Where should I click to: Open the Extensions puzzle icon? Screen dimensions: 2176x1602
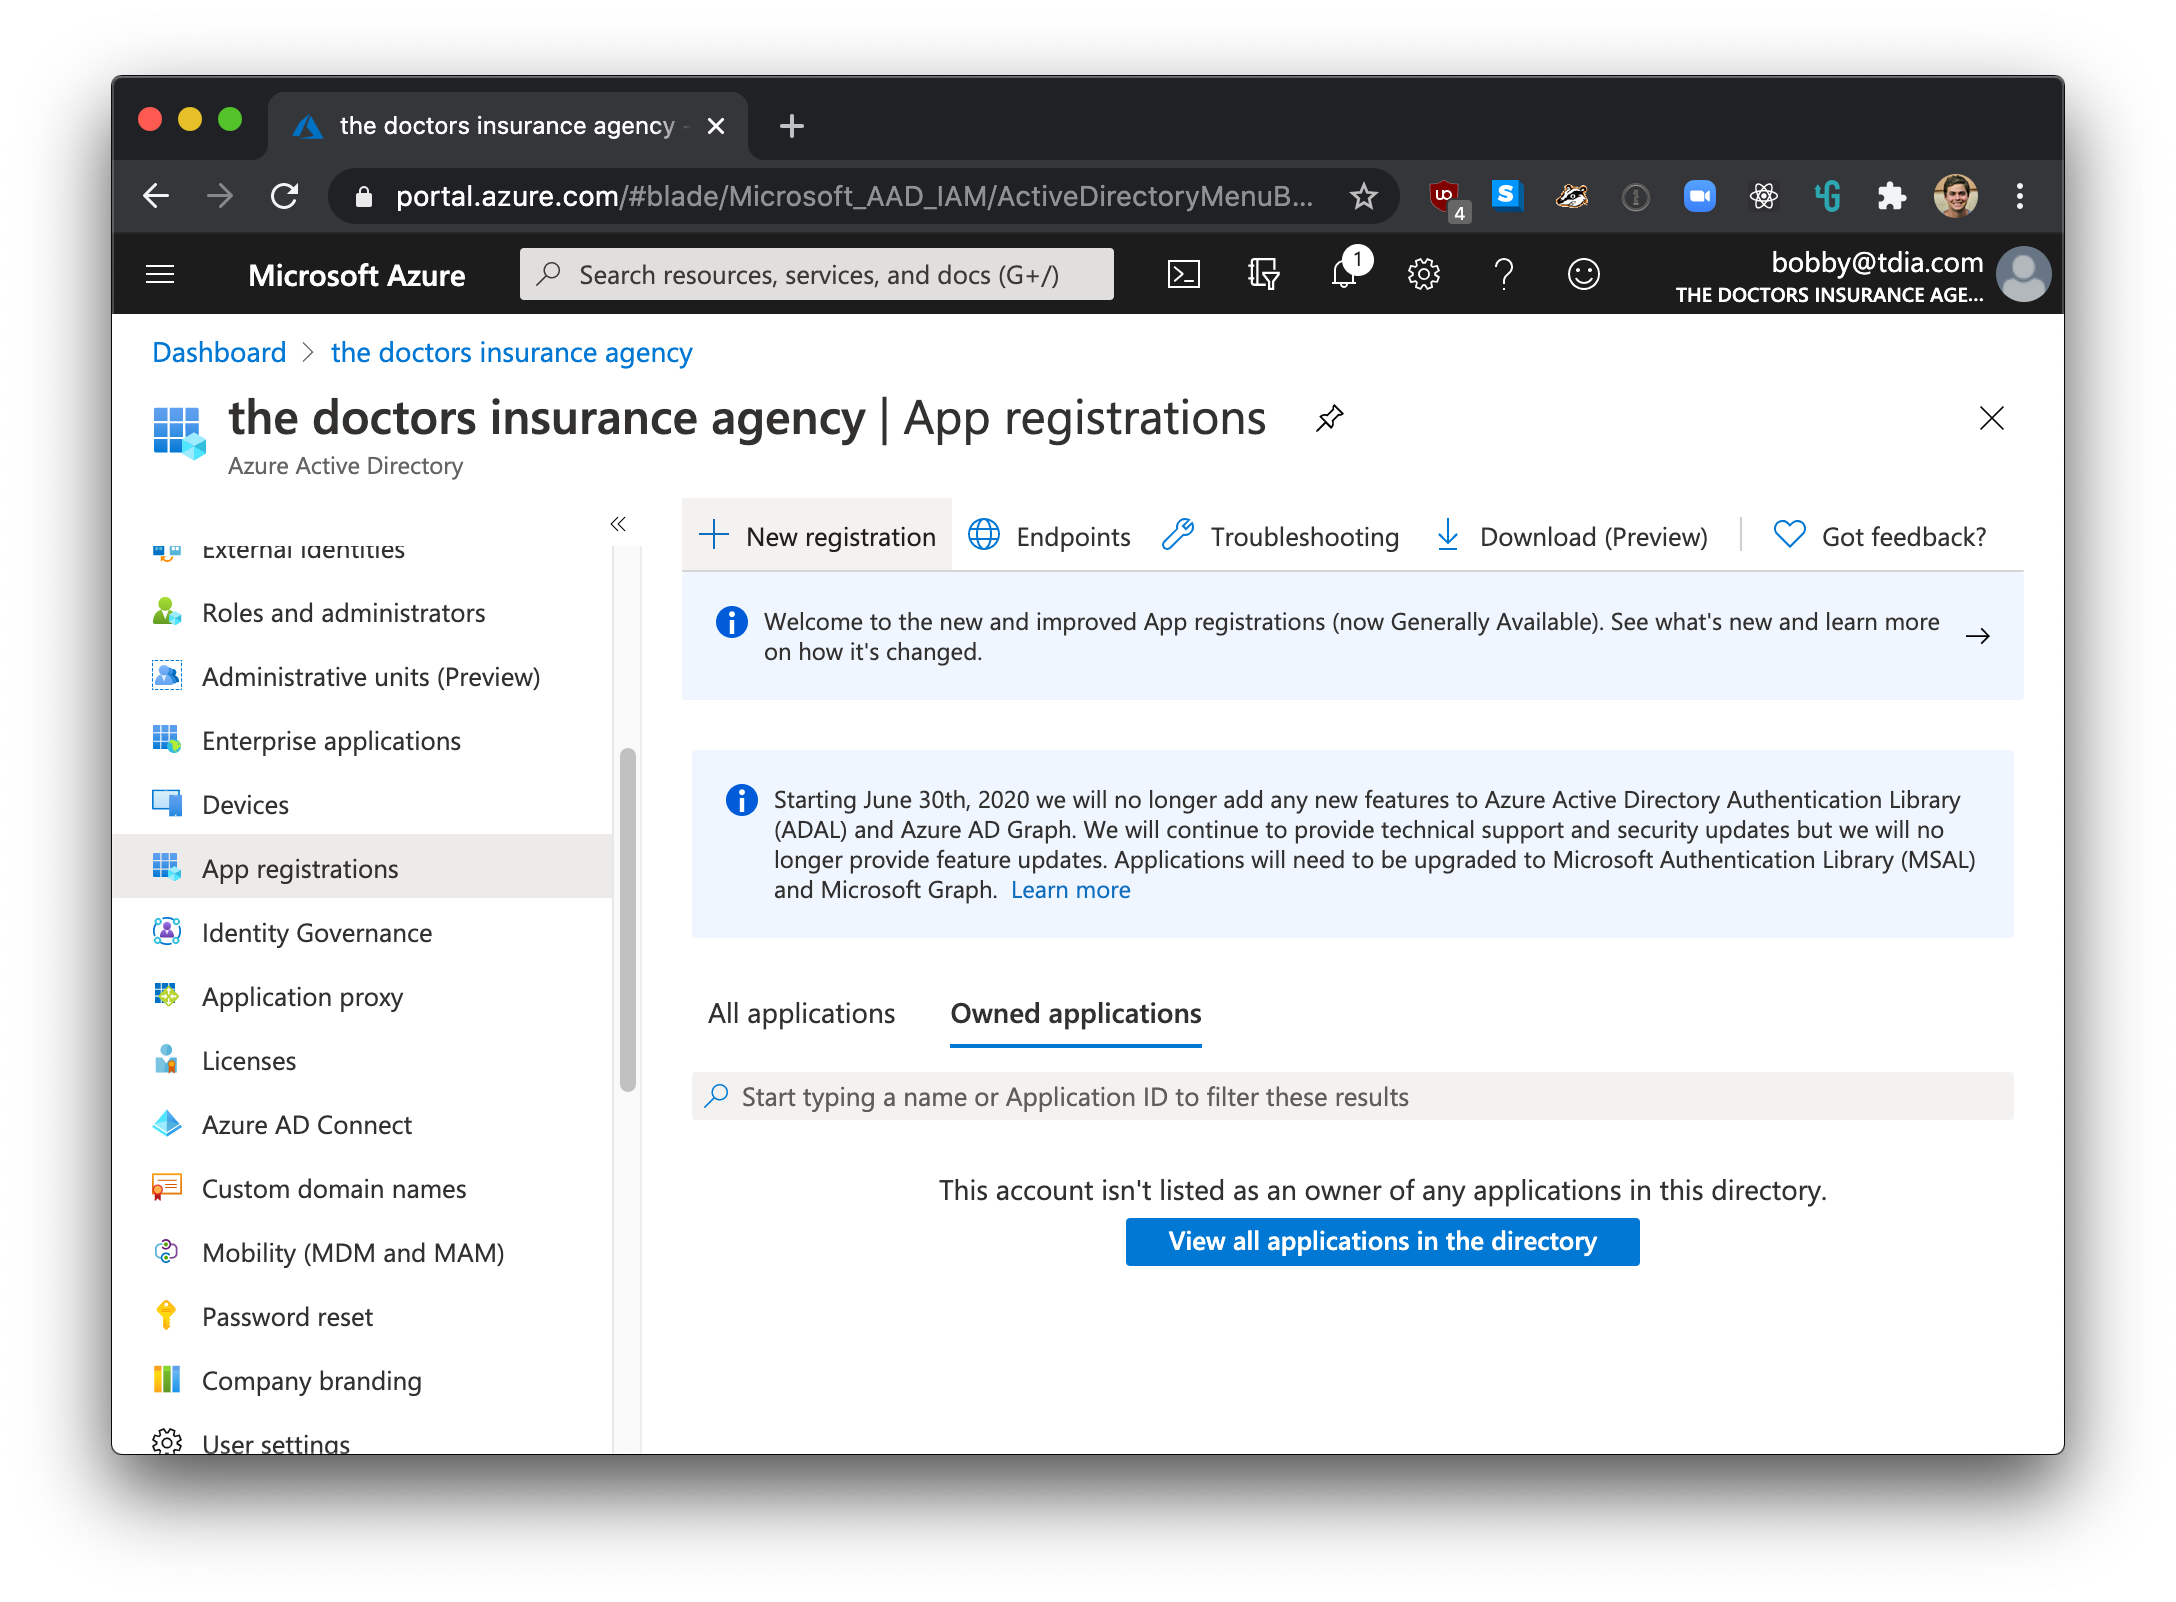click(1891, 196)
